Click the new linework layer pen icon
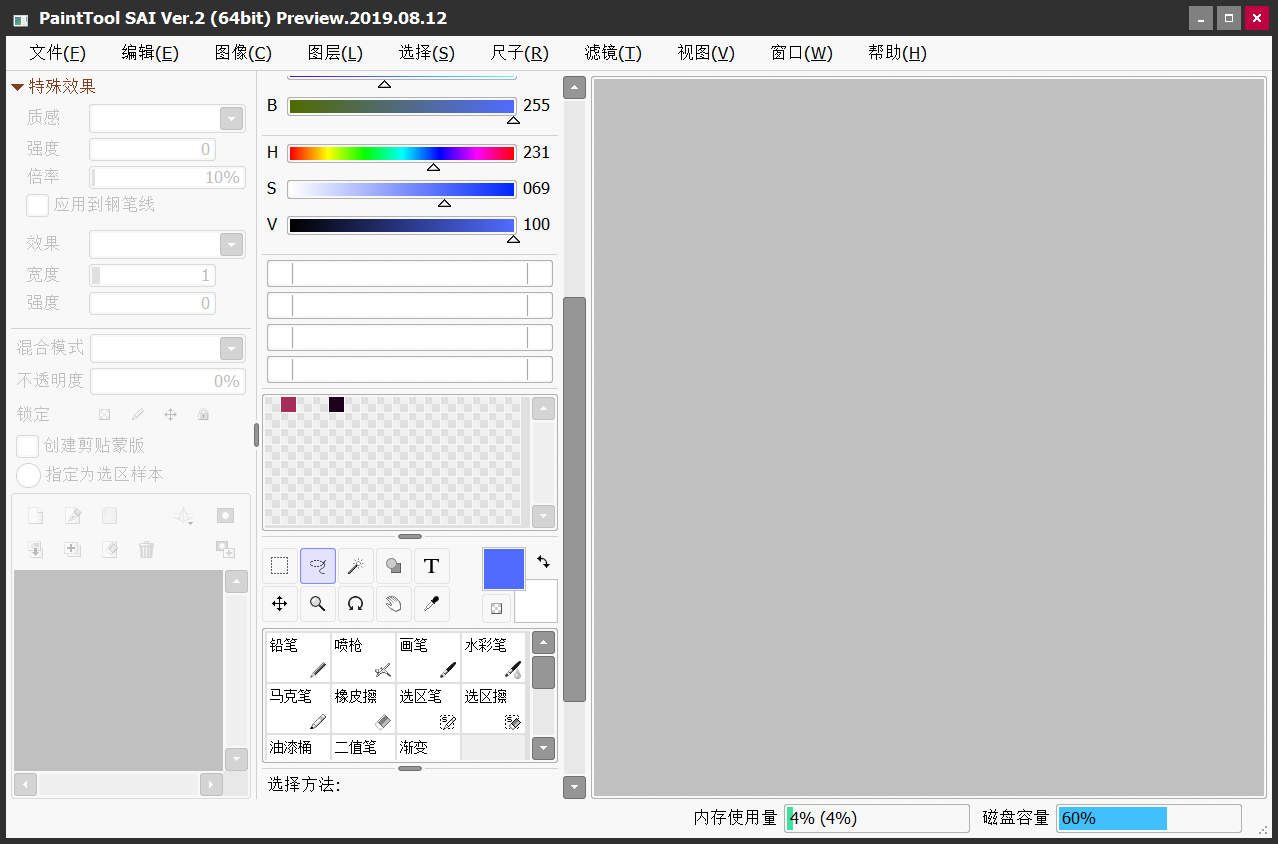 coord(73,516)
